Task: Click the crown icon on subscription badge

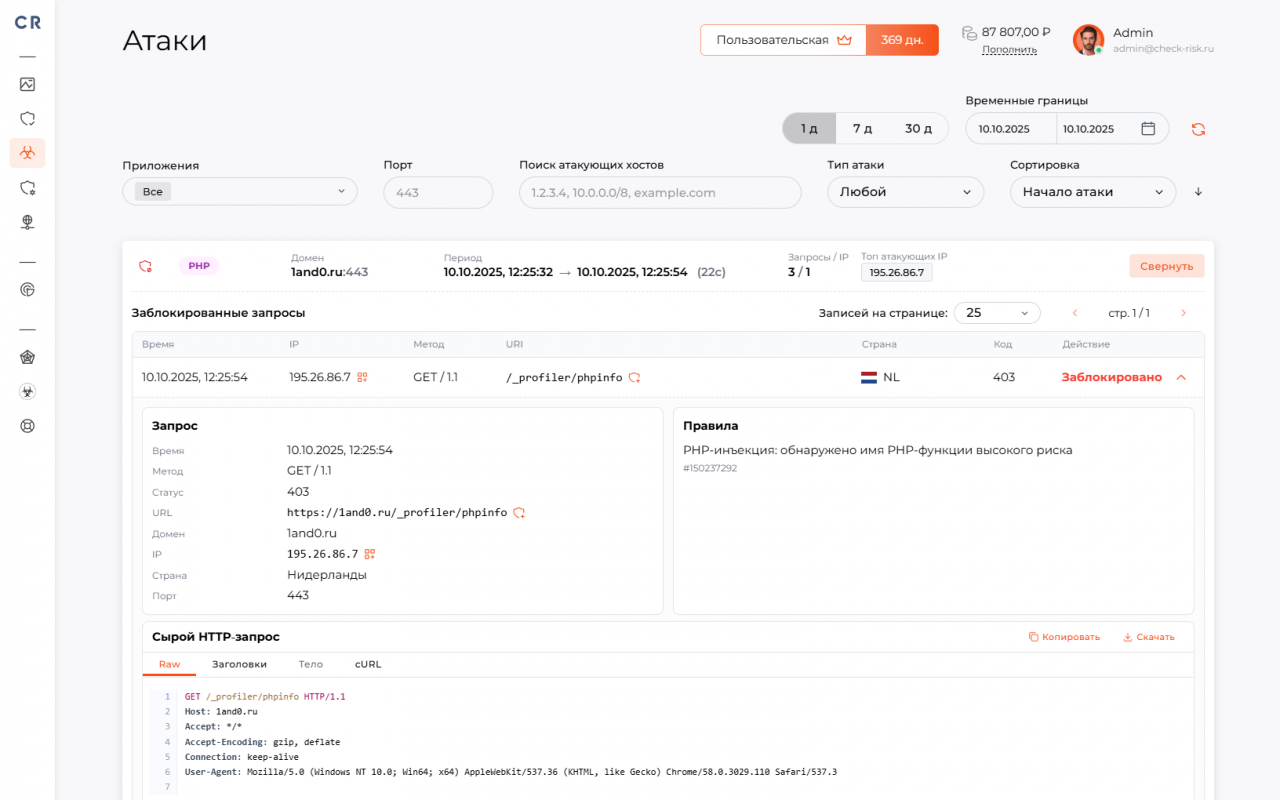Action: click(x=844, y=40)
